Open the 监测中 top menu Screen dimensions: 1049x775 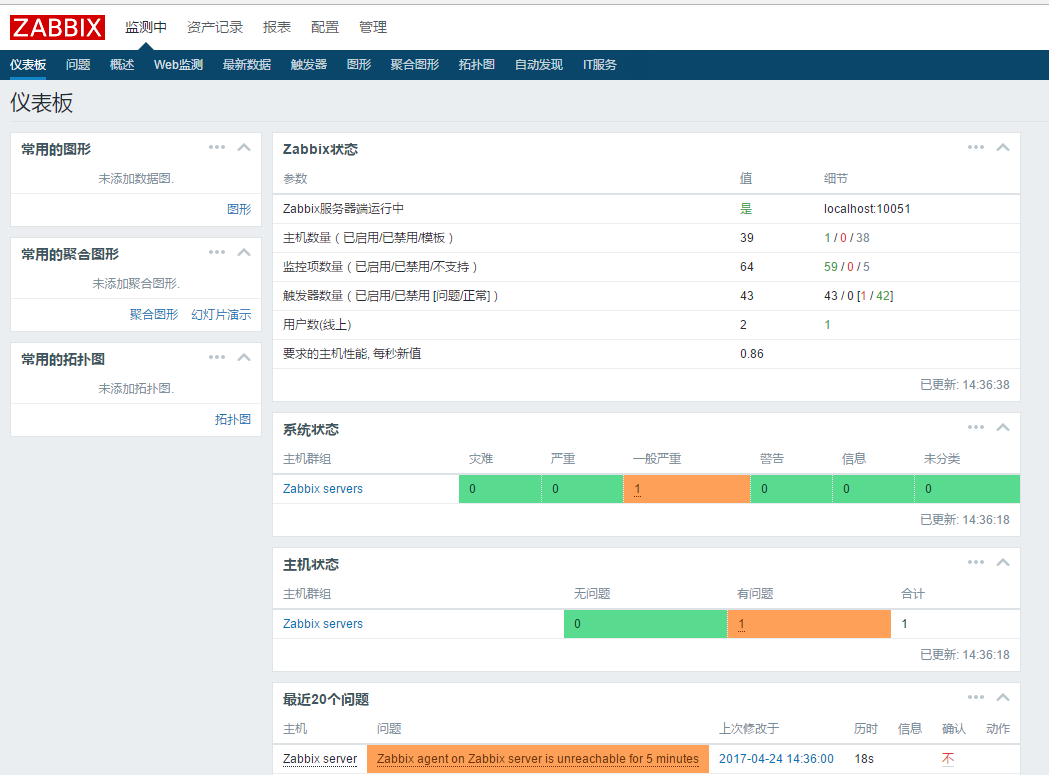coord(146,27)
